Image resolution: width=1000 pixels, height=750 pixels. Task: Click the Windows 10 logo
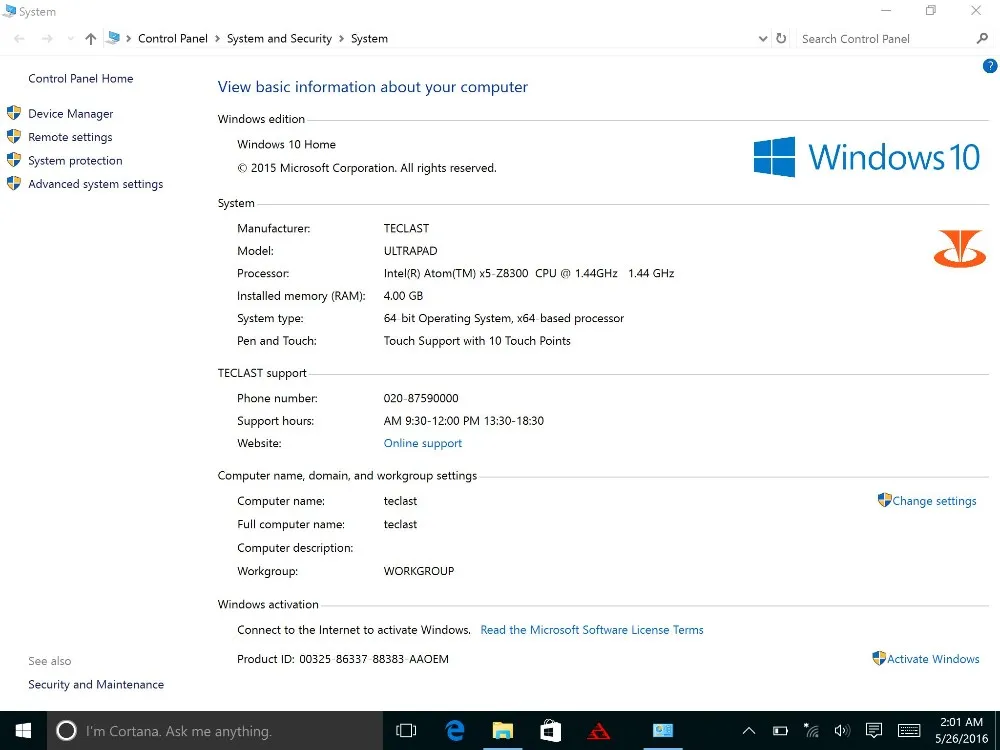[866, 157]
